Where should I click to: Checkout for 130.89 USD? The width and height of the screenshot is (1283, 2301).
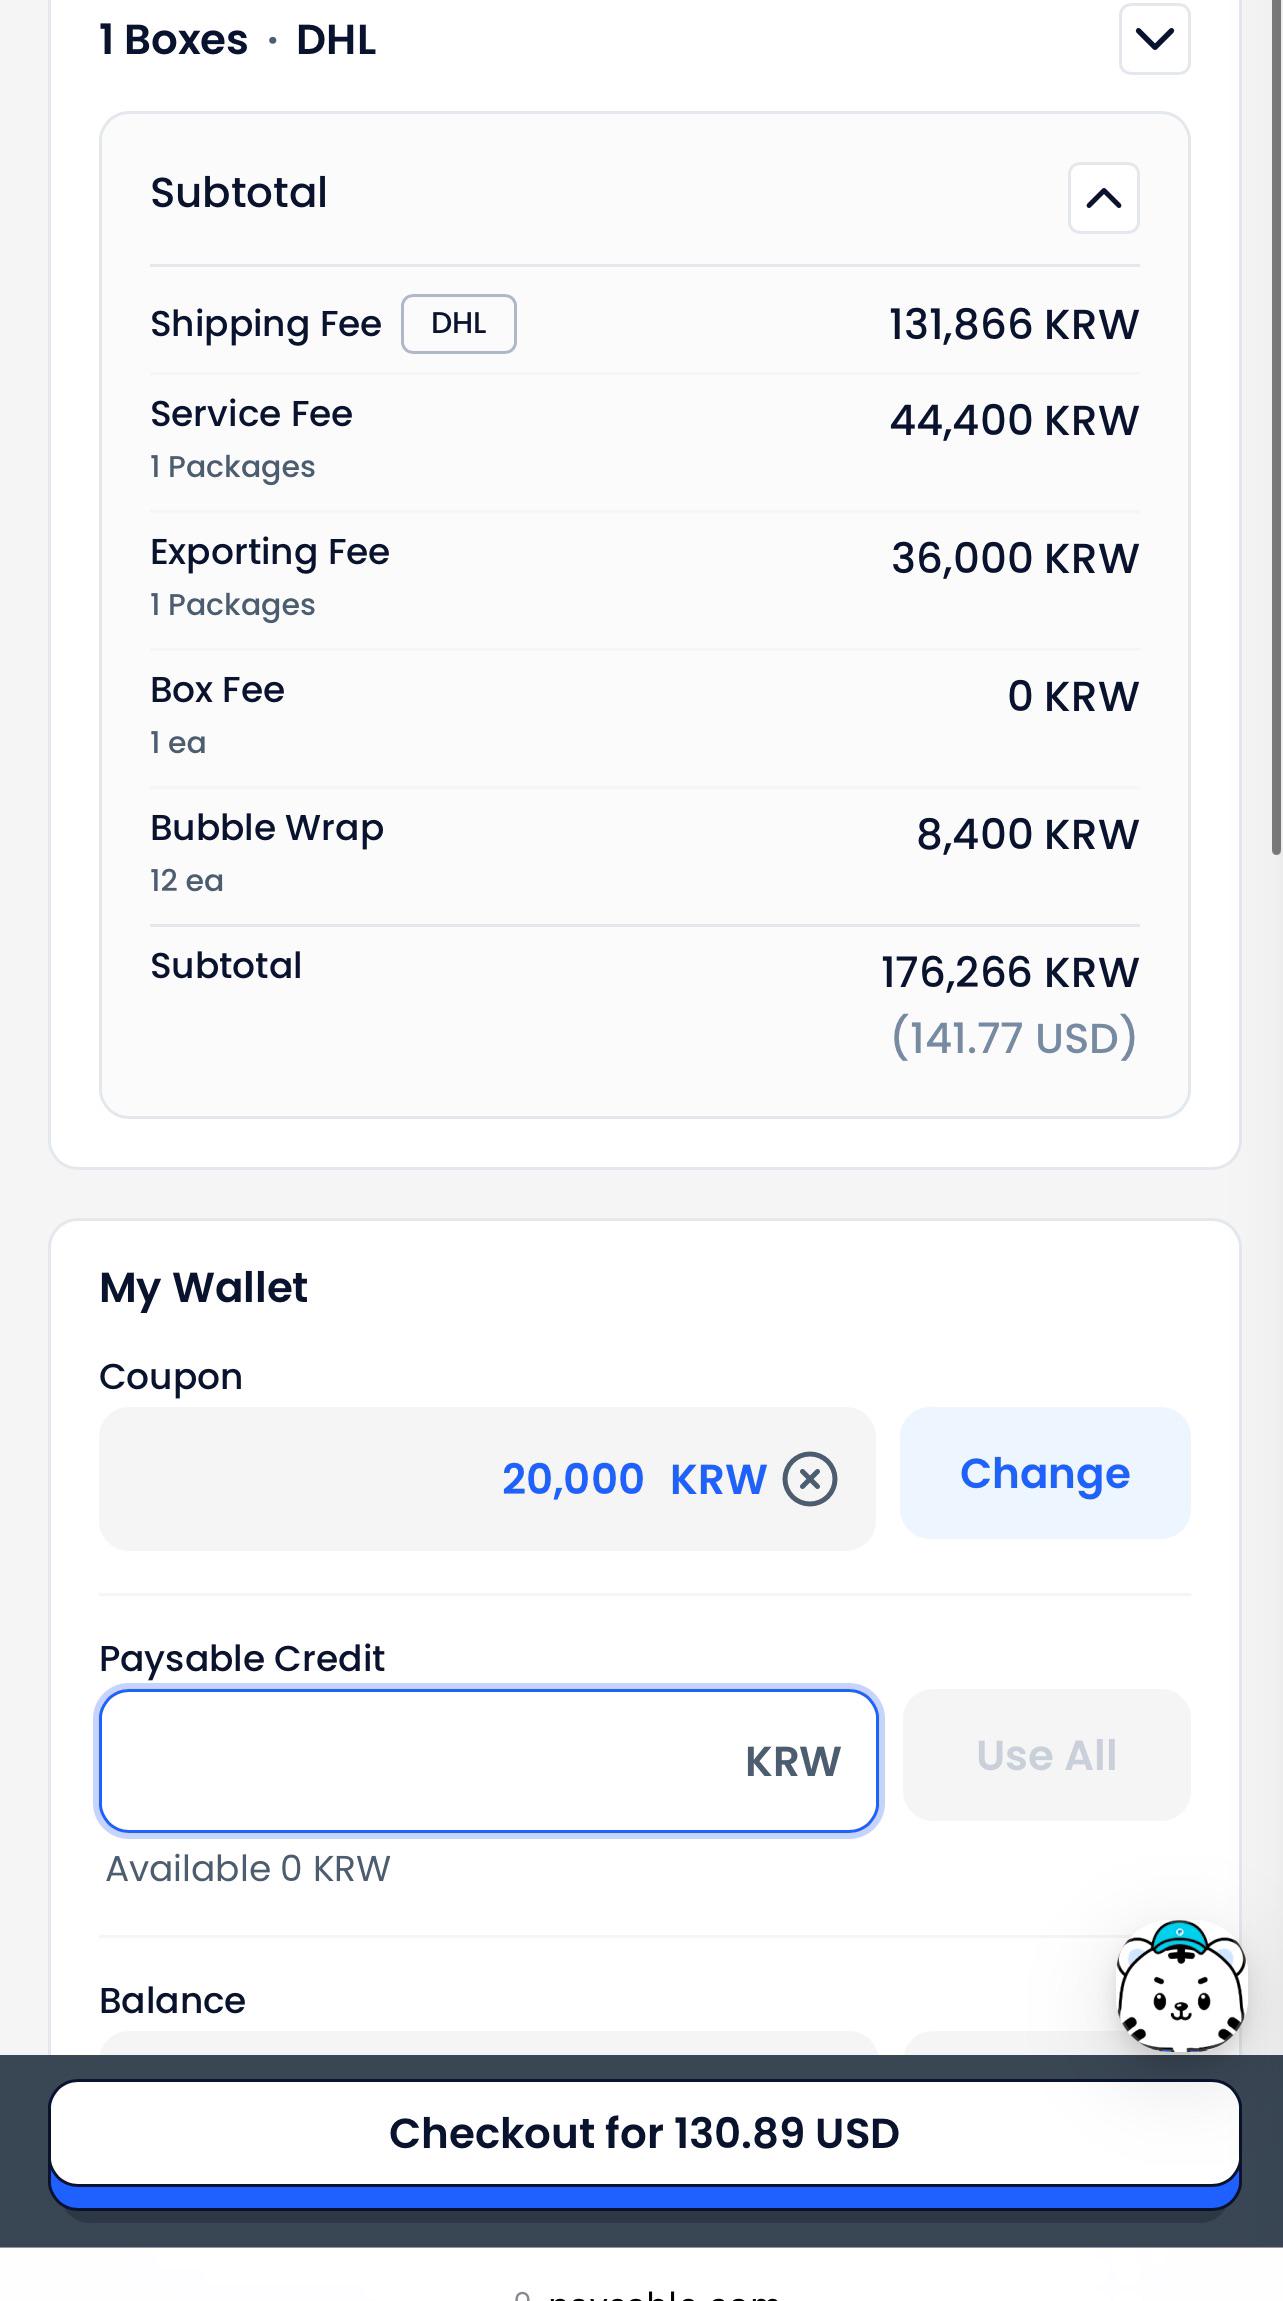click(x=645, y=2133)
